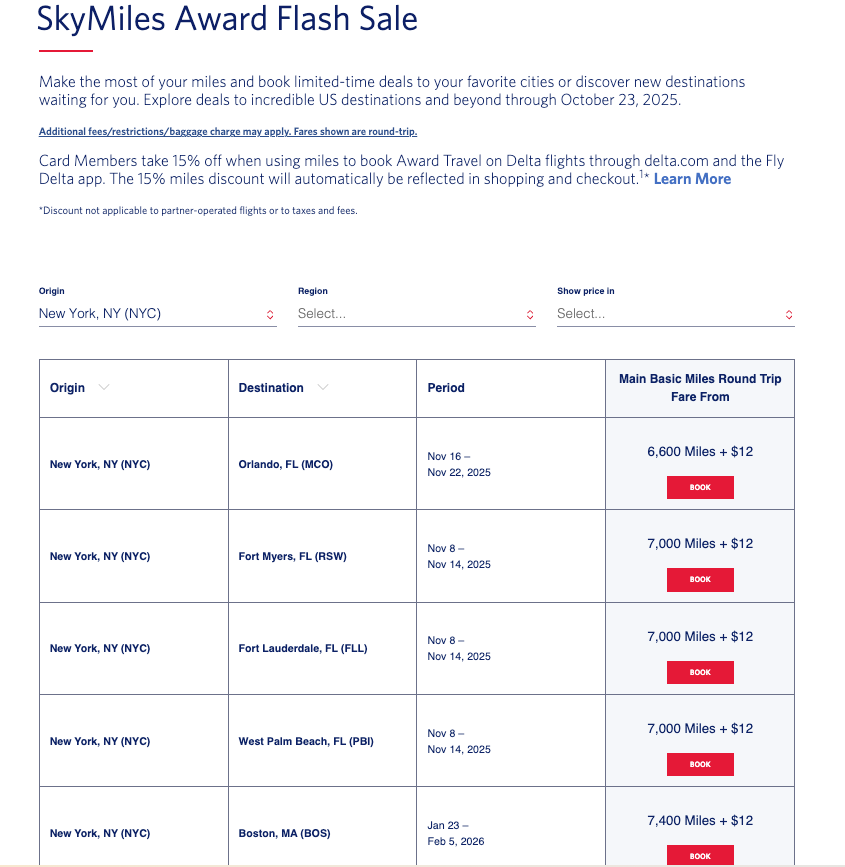The image size is (845, 867).
Task: Click the Destination column header
Action: point(271,388)
